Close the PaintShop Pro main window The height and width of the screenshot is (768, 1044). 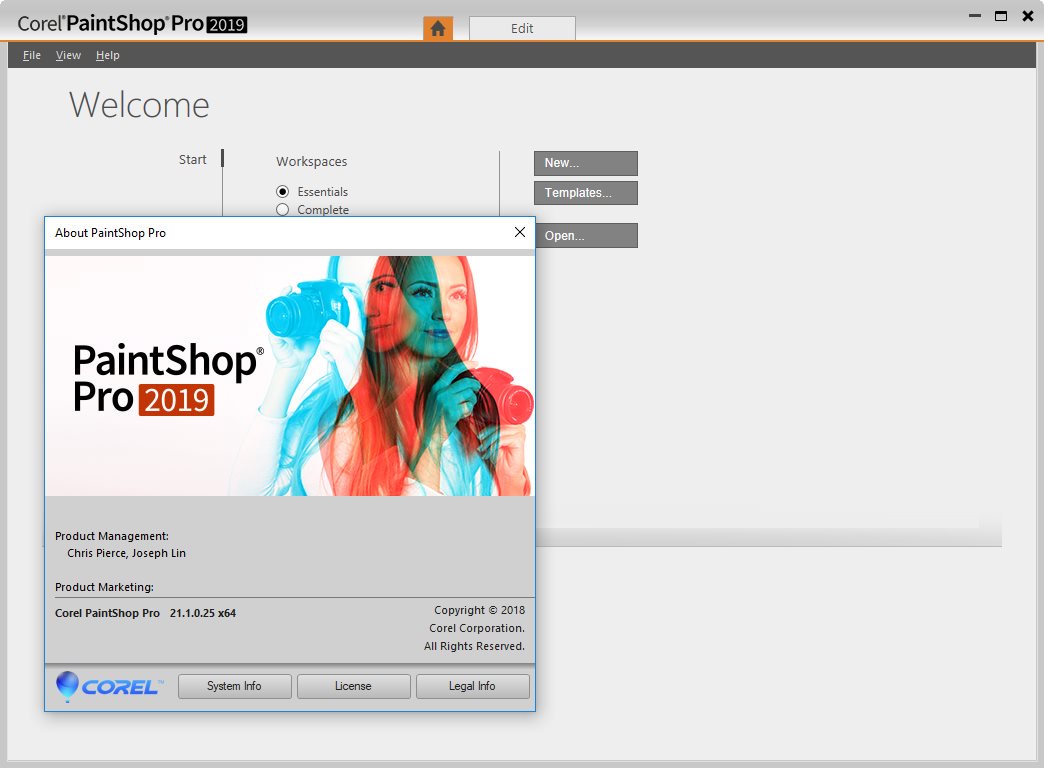[x=1027, y=15]
